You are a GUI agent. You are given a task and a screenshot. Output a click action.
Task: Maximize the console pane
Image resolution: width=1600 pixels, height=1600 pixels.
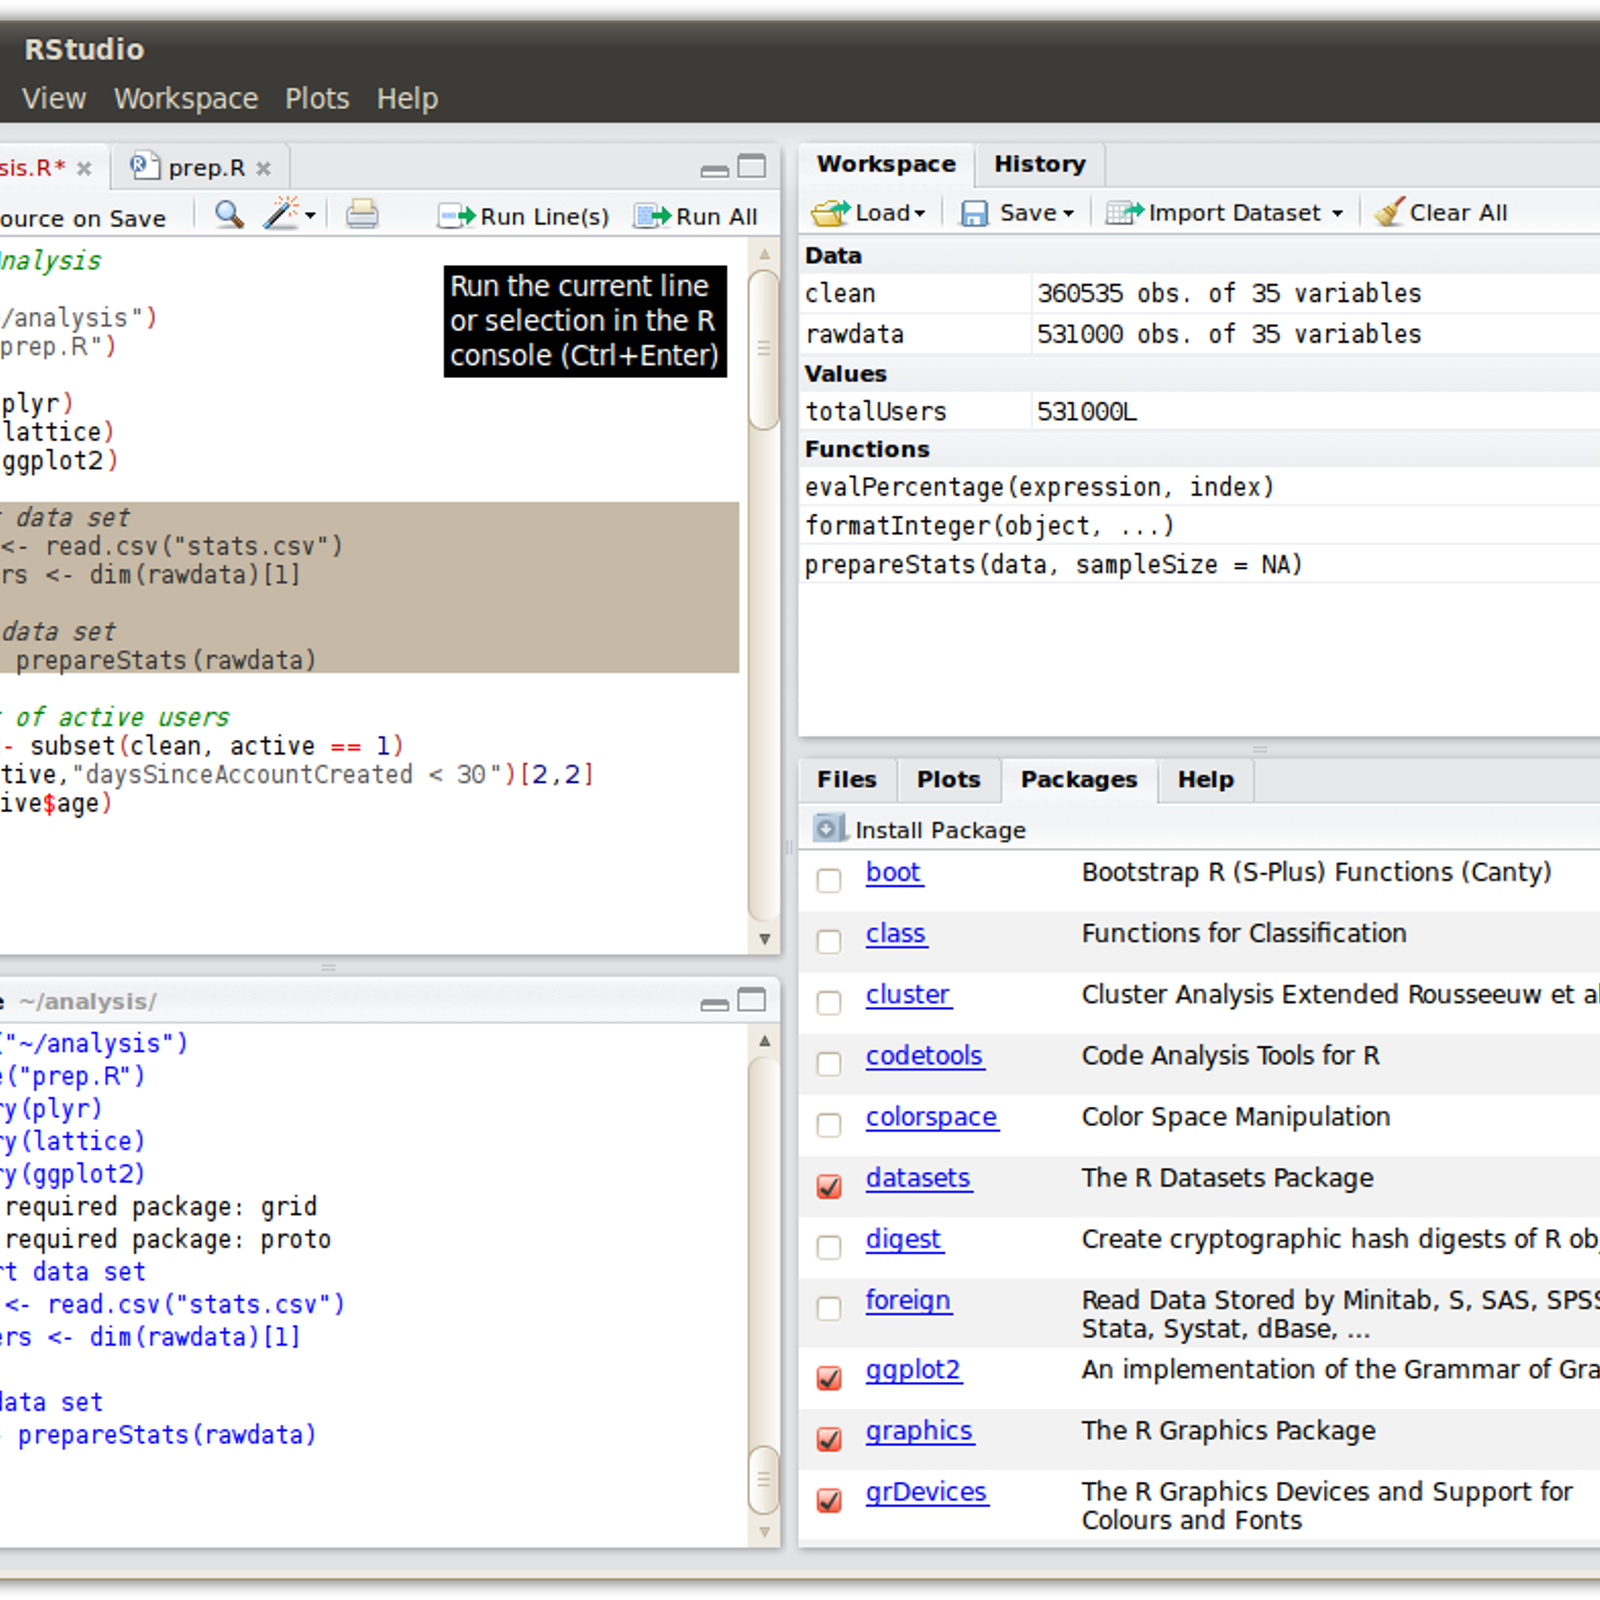tap(751, 1000)
